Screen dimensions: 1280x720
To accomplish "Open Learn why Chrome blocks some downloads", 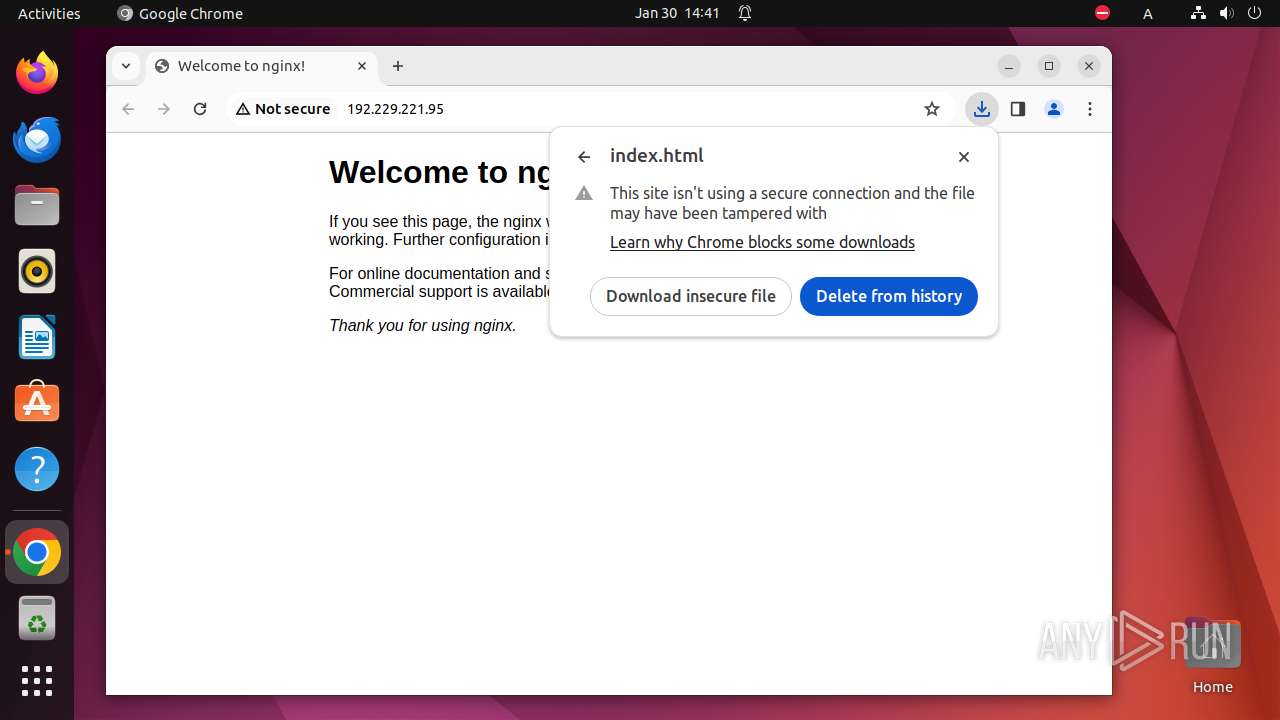I will pyautogui.click(x=762, y=242).
